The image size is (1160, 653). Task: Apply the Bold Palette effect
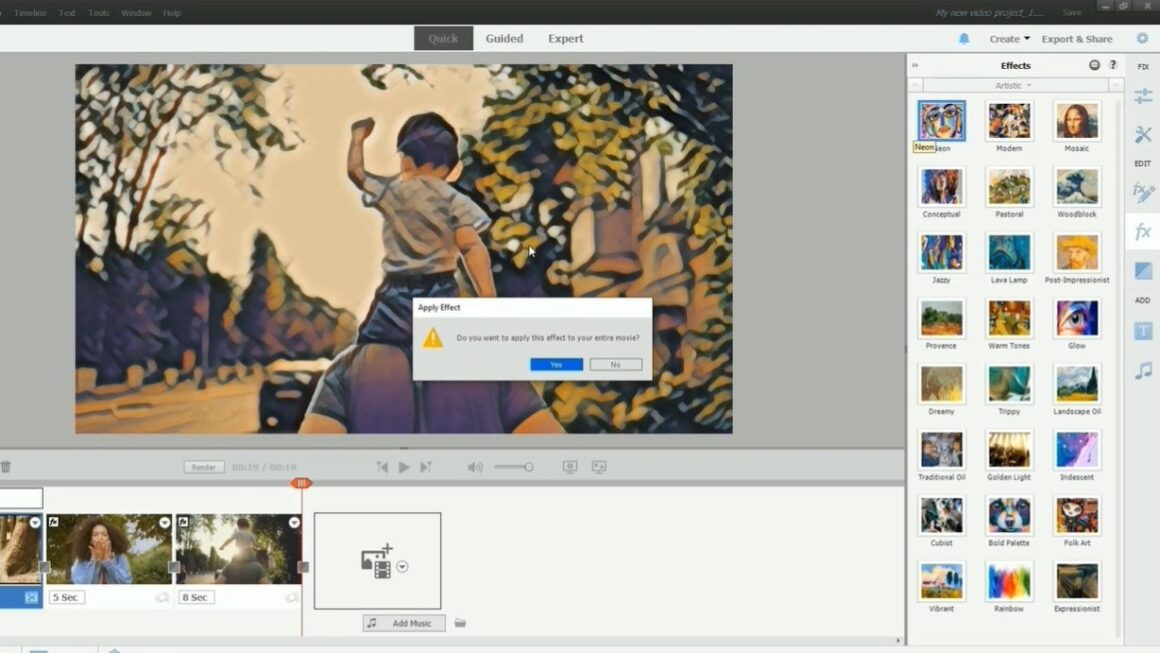pos(1009,515)
